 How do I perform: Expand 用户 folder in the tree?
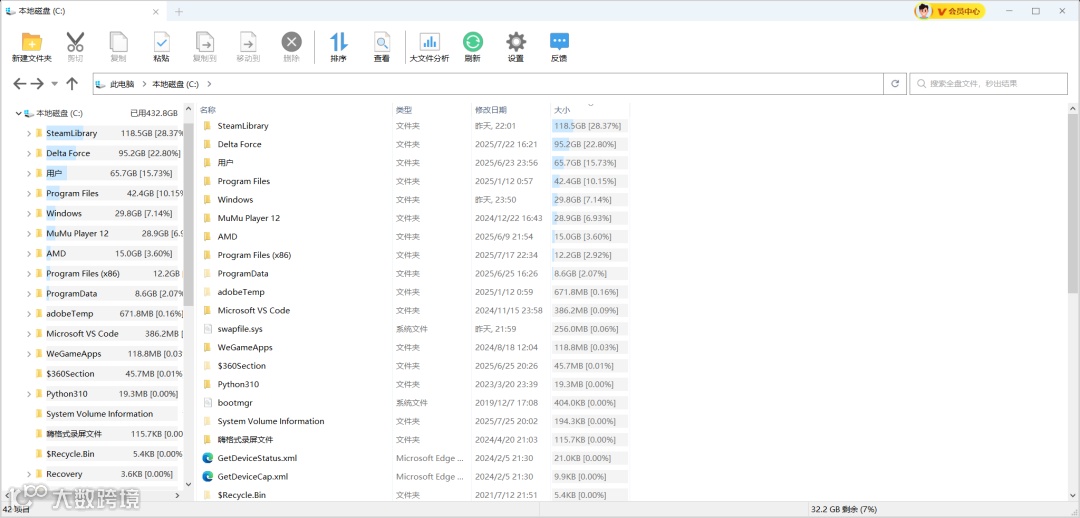(29, 173)
